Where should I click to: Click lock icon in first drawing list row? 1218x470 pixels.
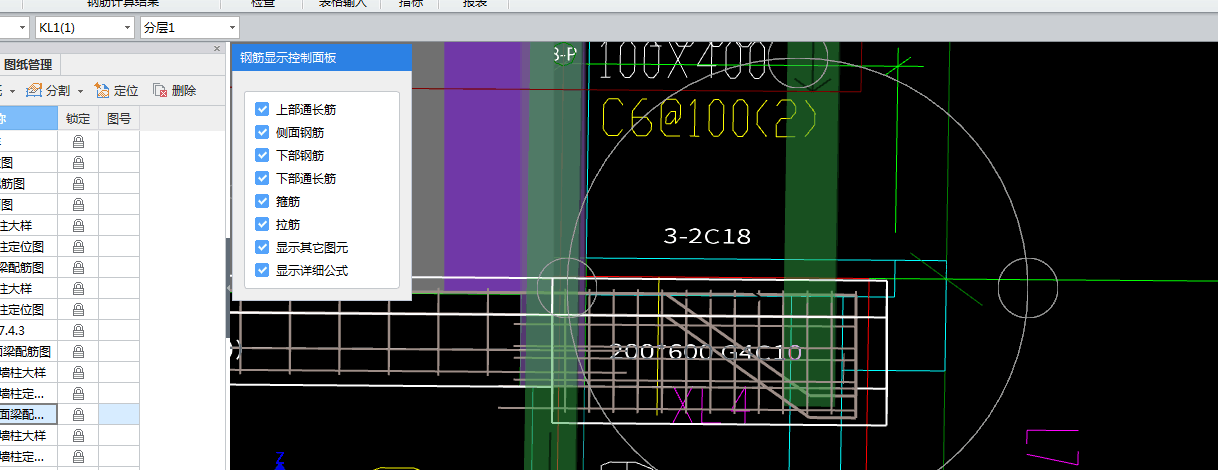coord(78,142)
